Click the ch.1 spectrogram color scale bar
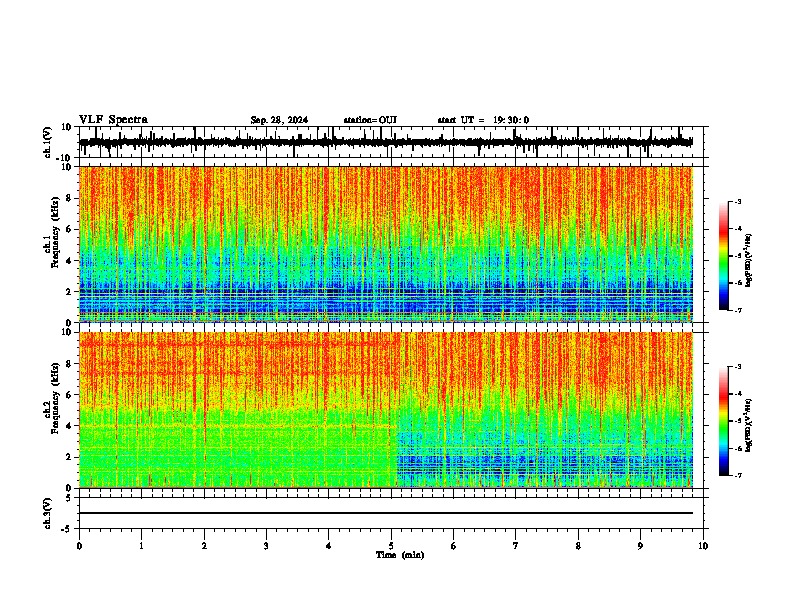This screenshot has width=792, height=612. (723, 256)
